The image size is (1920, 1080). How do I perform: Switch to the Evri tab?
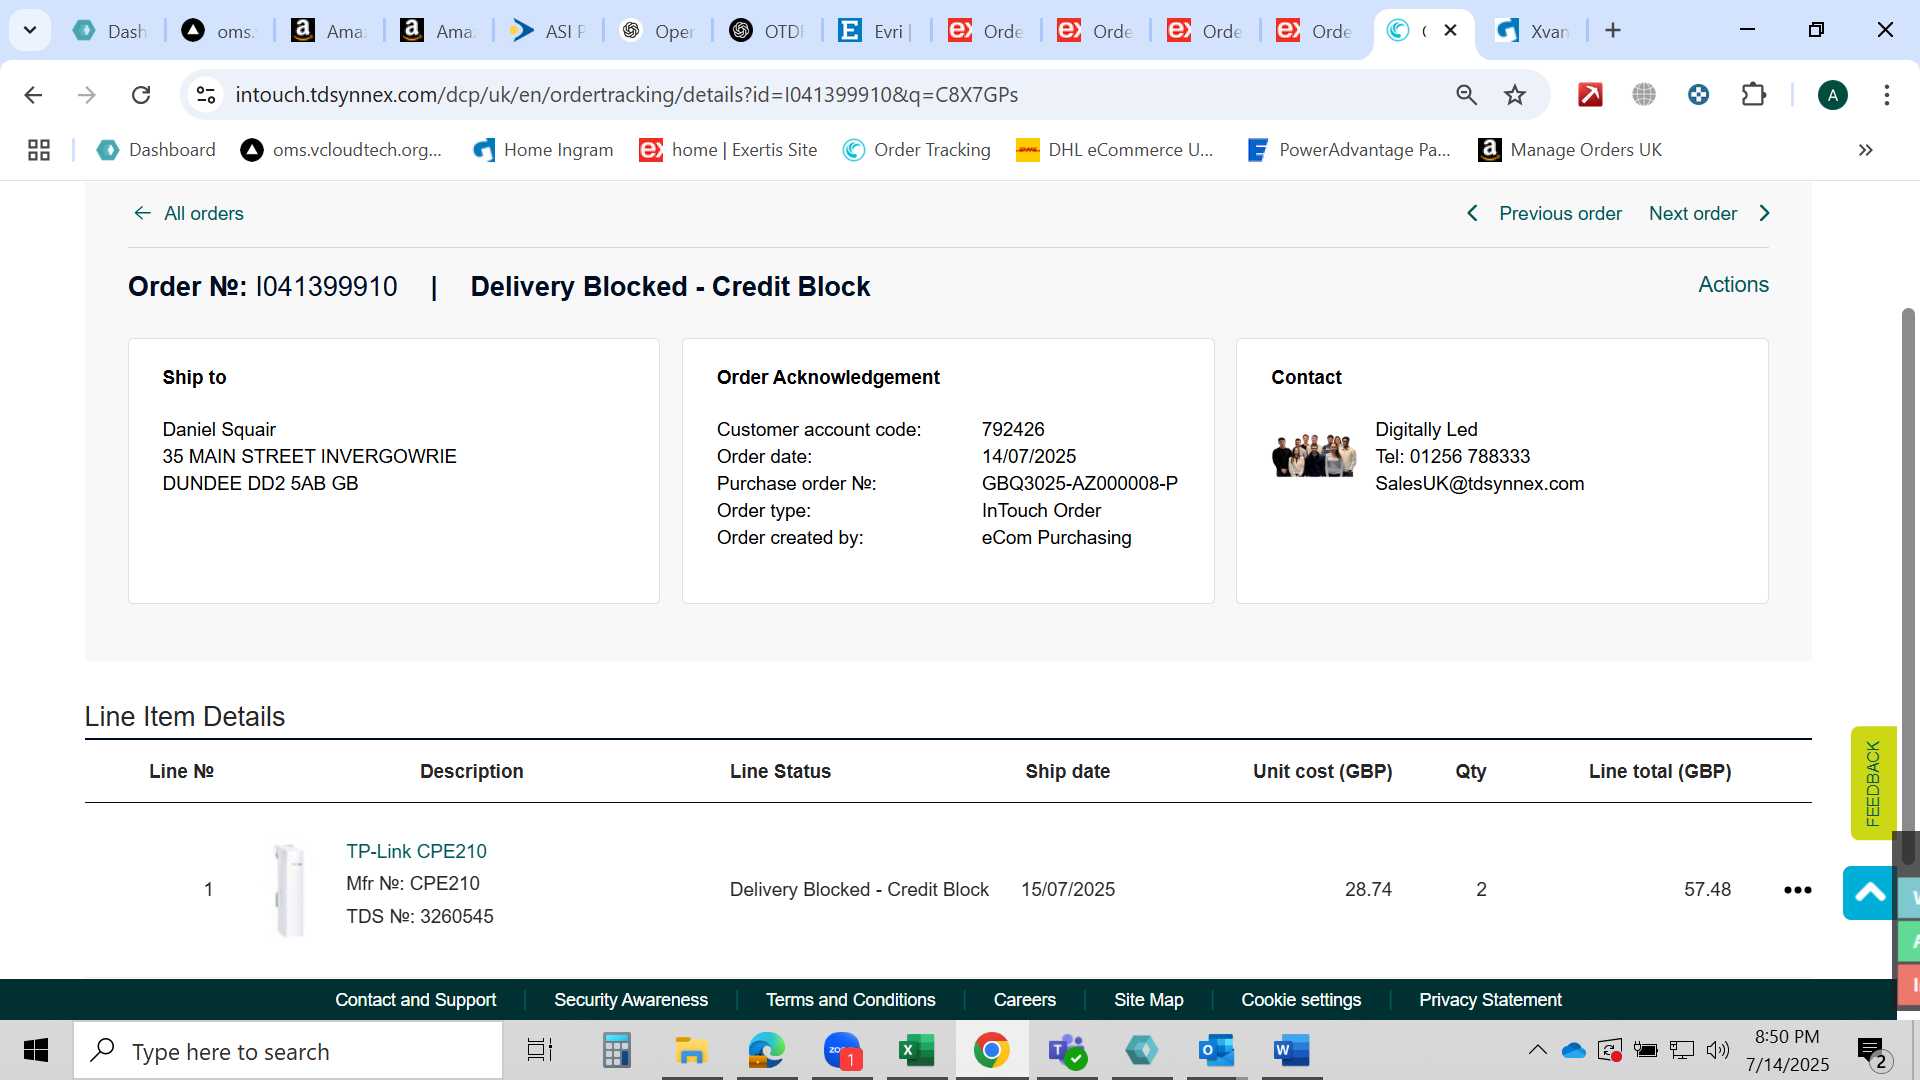[x=875, y=31]
